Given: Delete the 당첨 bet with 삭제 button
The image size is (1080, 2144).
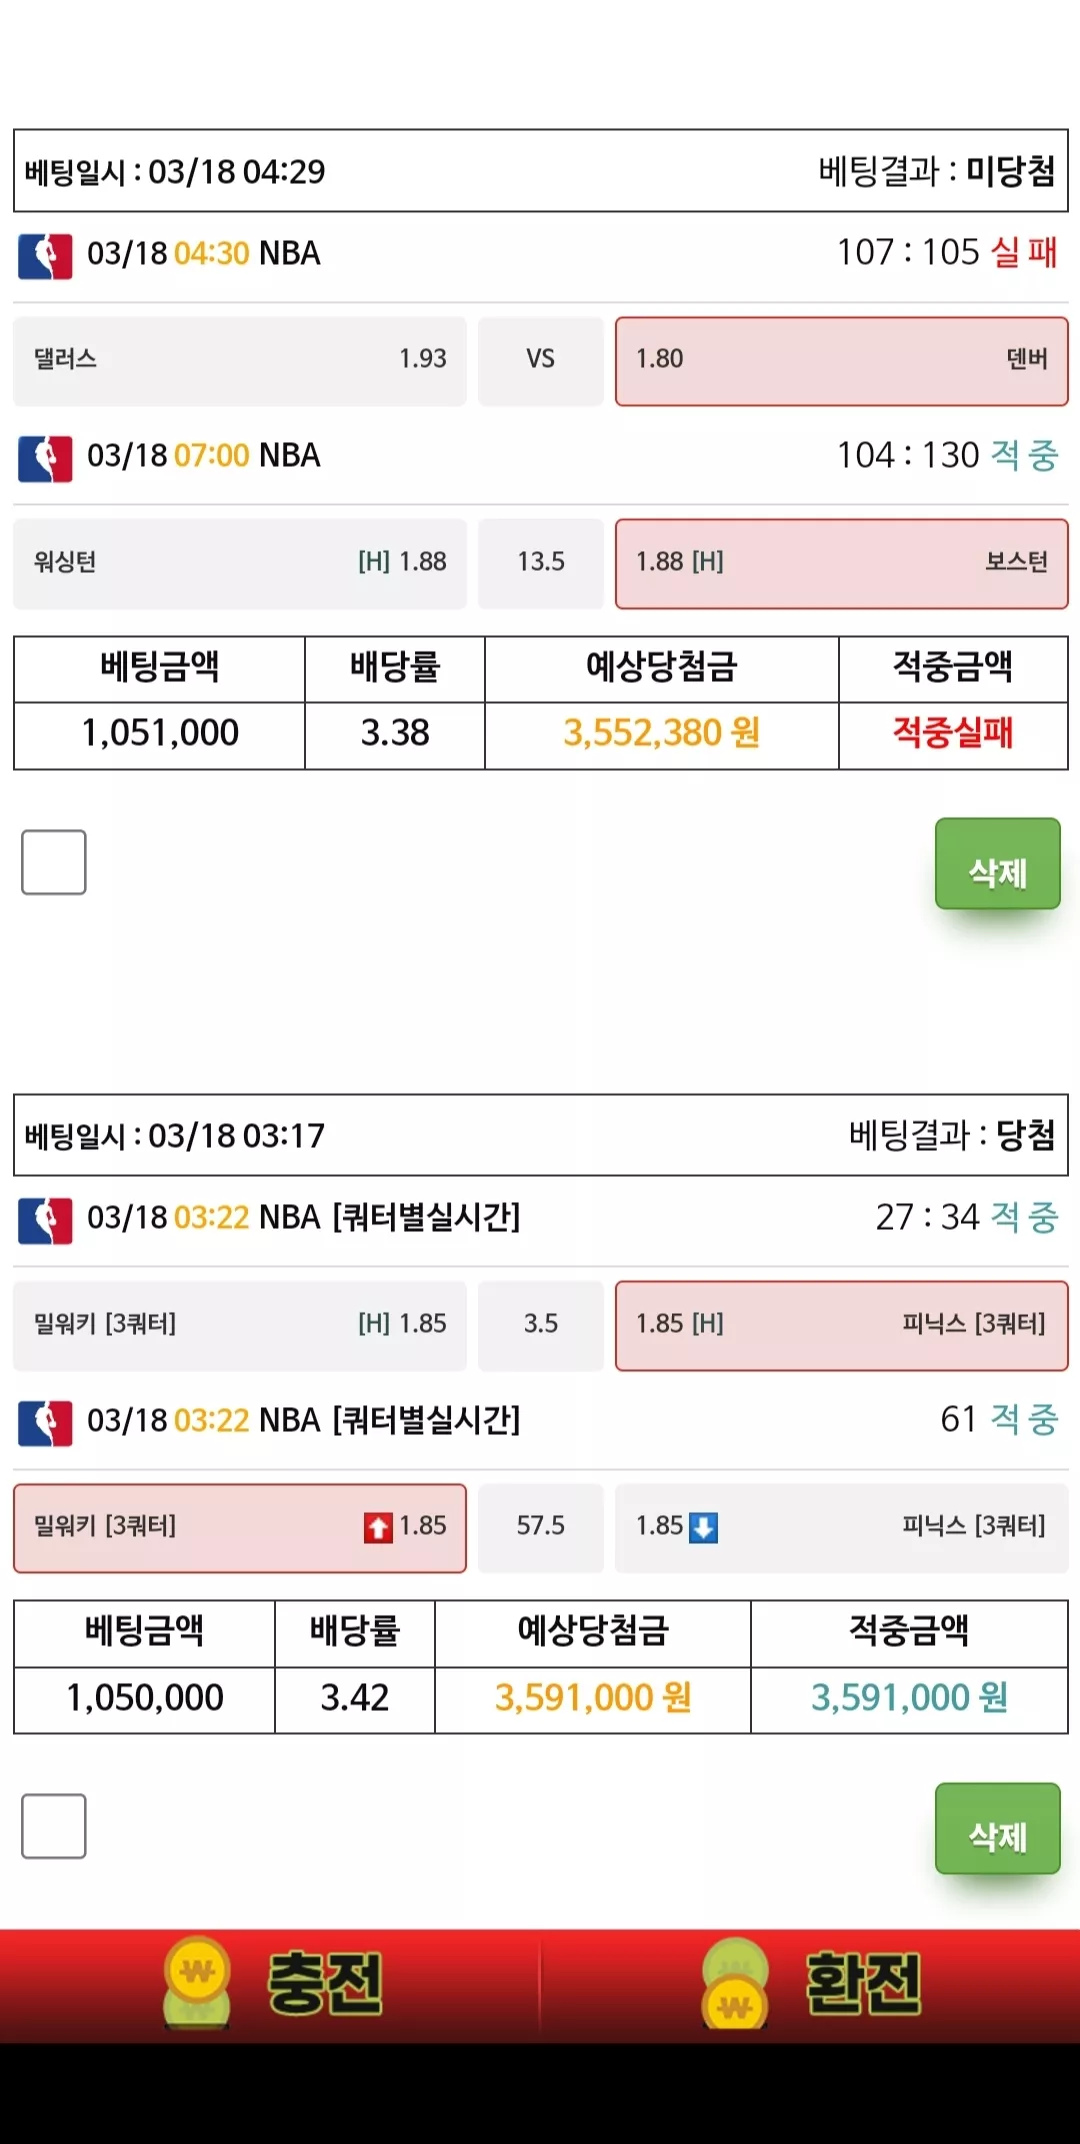Looking at the screenshot, I should (x=998, y=1828).
